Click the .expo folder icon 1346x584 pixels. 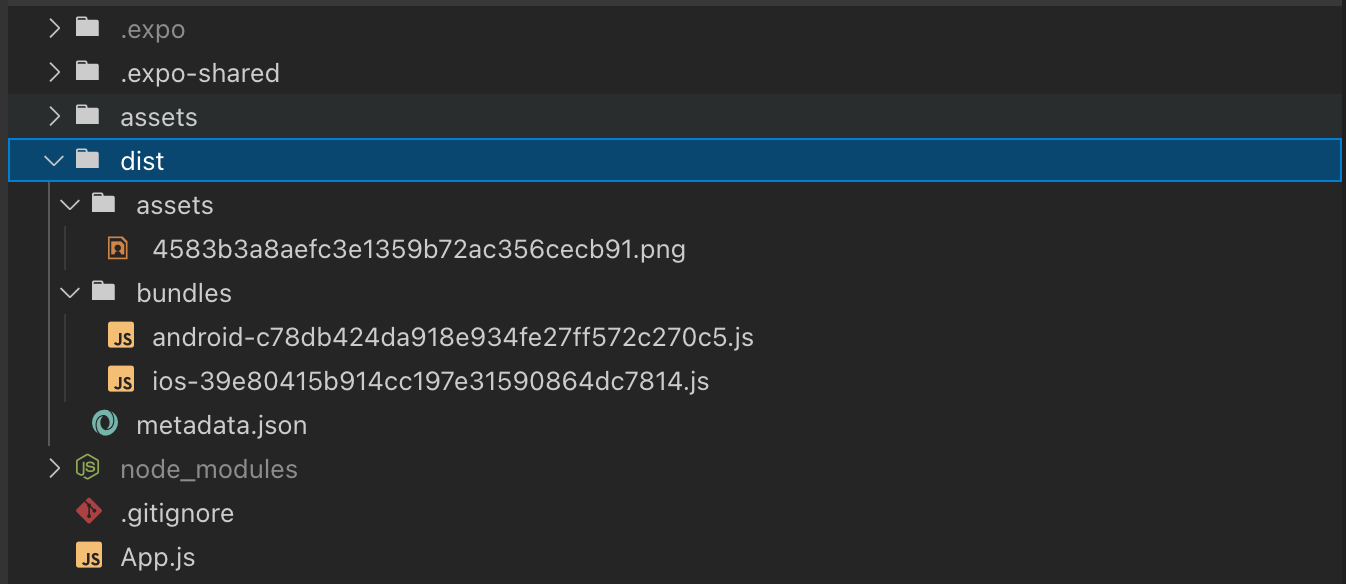pos(88,29)
